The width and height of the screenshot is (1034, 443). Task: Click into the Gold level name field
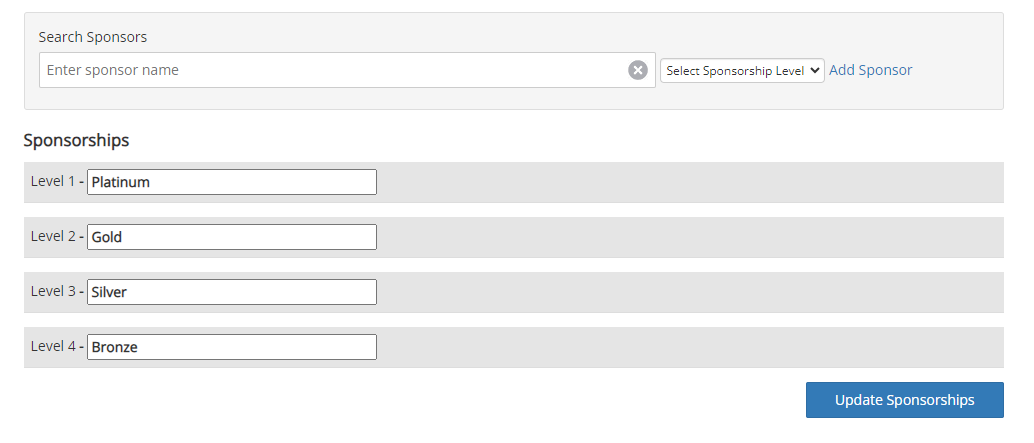pos(231,237)
